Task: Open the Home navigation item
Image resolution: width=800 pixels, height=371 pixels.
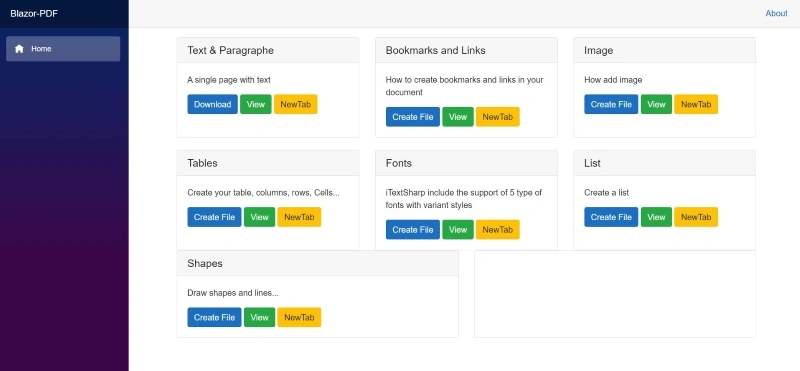Action: point(63,49)
